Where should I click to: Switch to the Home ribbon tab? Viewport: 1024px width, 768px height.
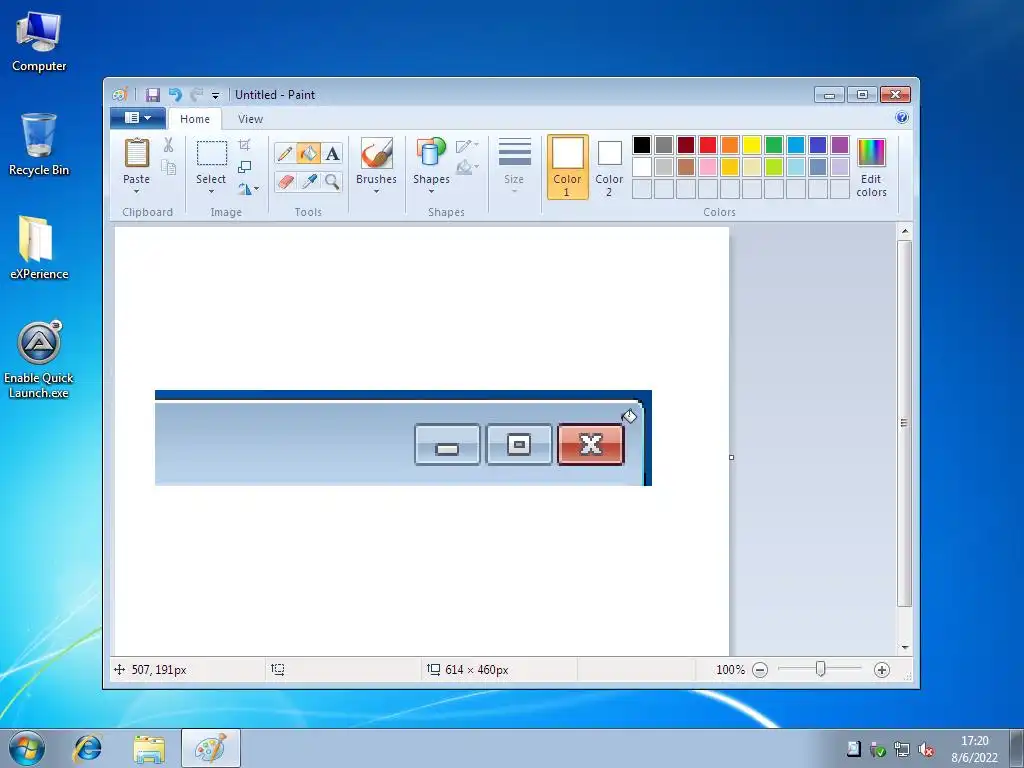tap(195, 119)
